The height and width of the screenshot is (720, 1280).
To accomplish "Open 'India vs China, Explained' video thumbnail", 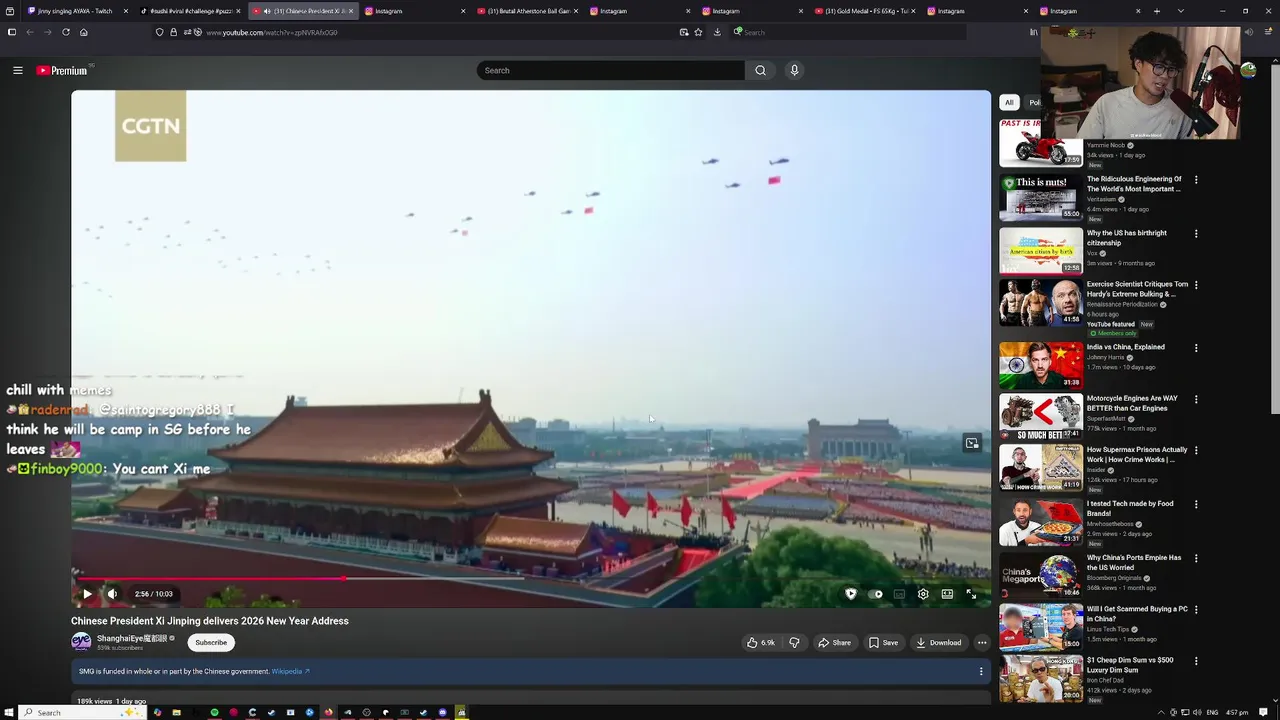I will pyautogui.click(x=1041, y=365).
